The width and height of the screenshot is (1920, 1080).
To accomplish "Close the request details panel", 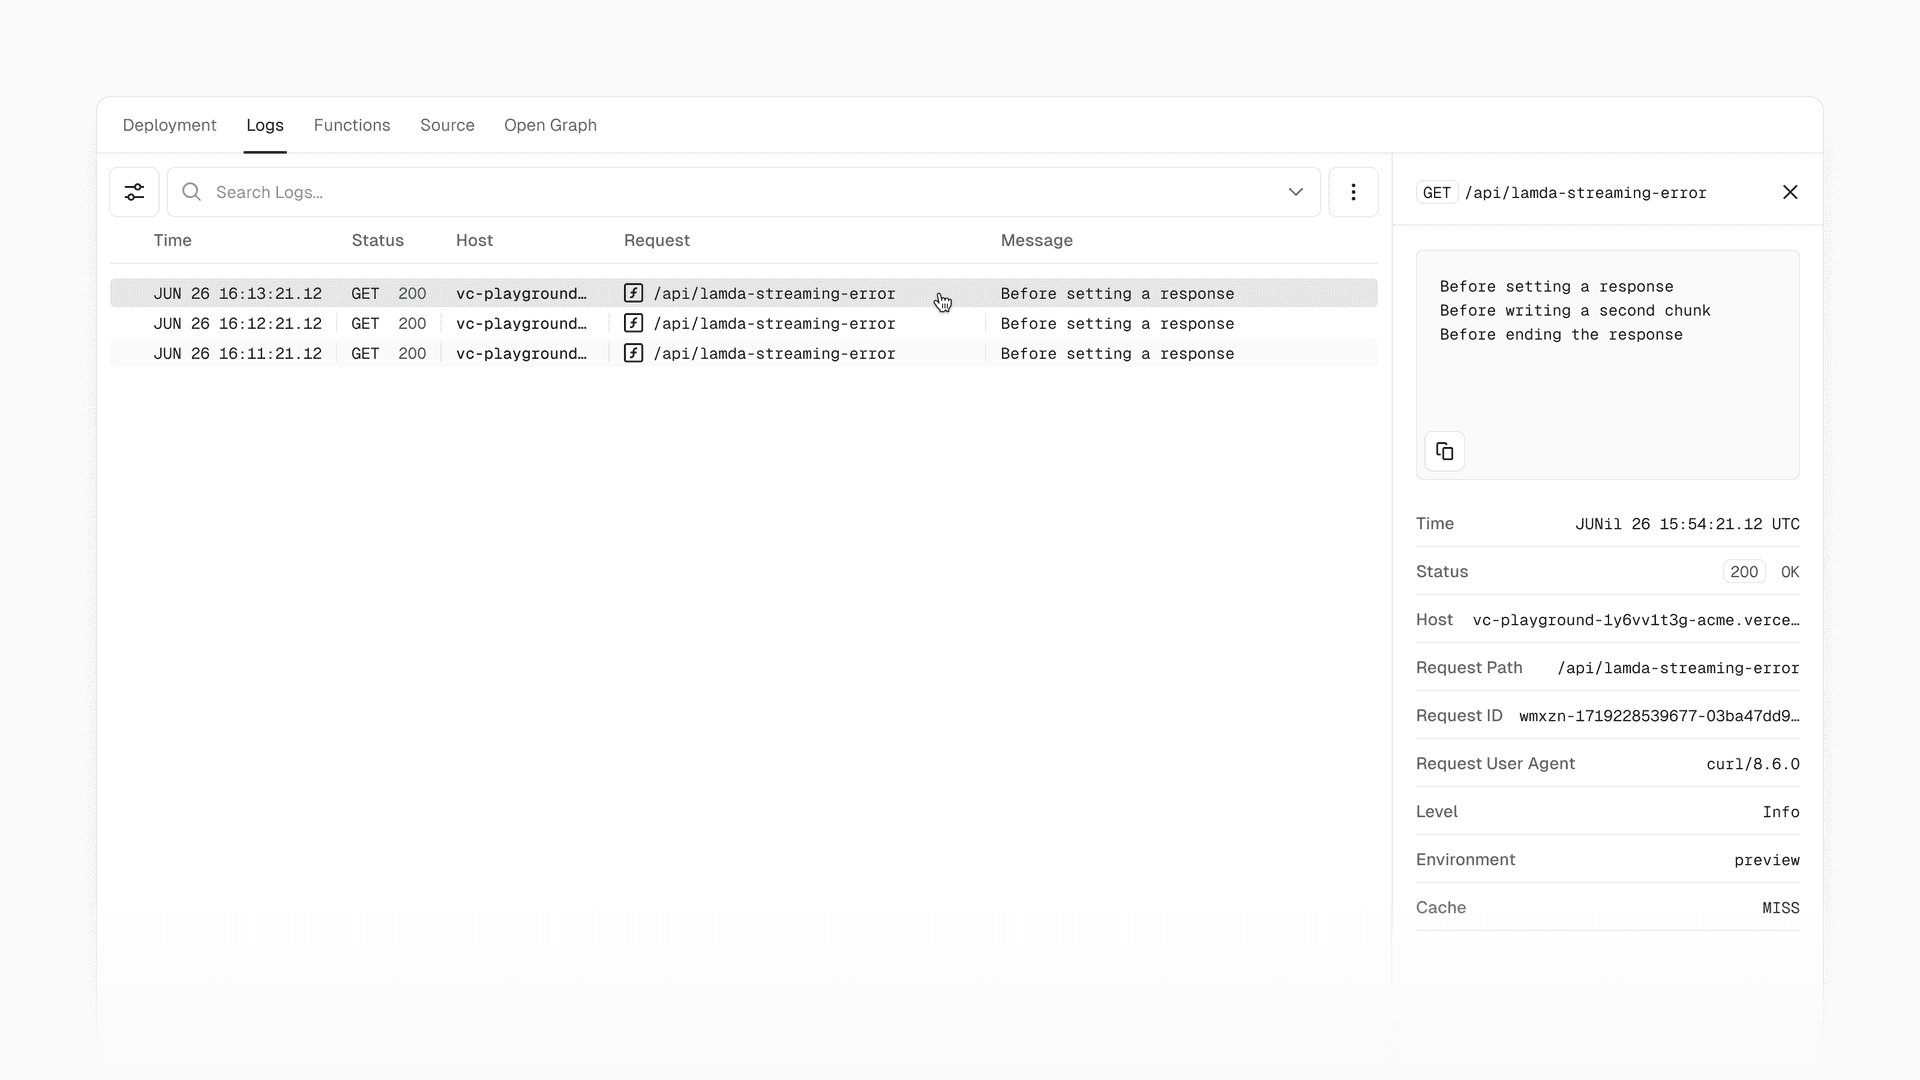I will pos(1790,192).
